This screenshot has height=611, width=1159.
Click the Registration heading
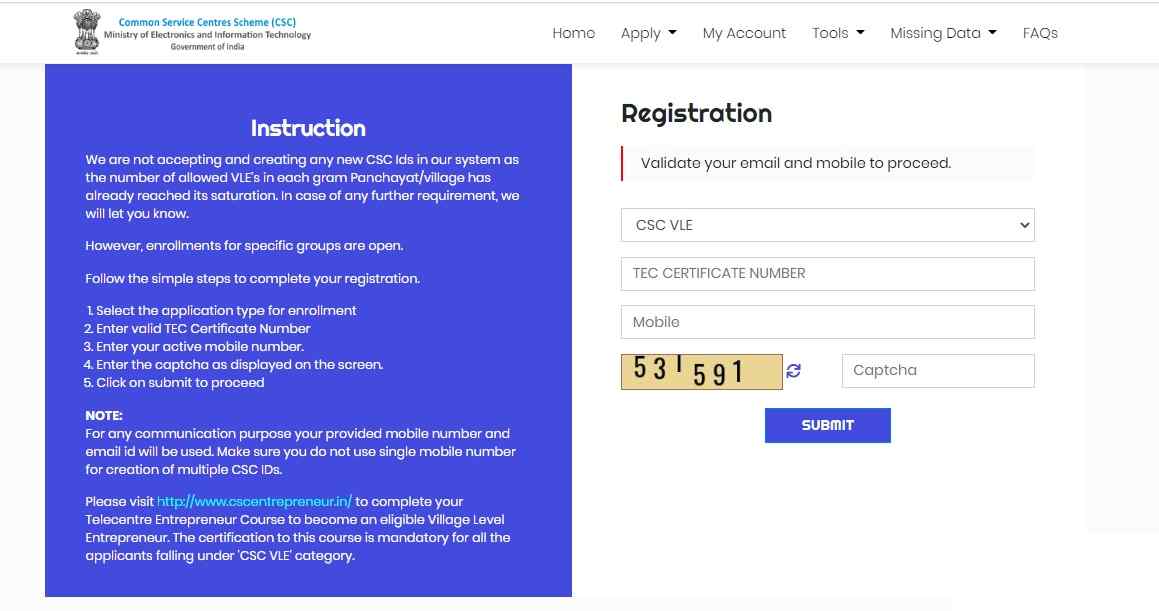click(x=696, y=113)
